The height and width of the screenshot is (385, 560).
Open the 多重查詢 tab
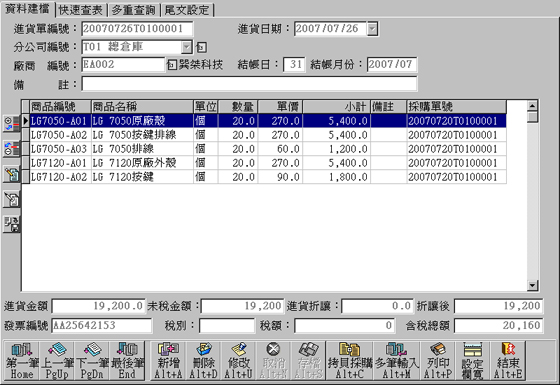tap(134, 10)
